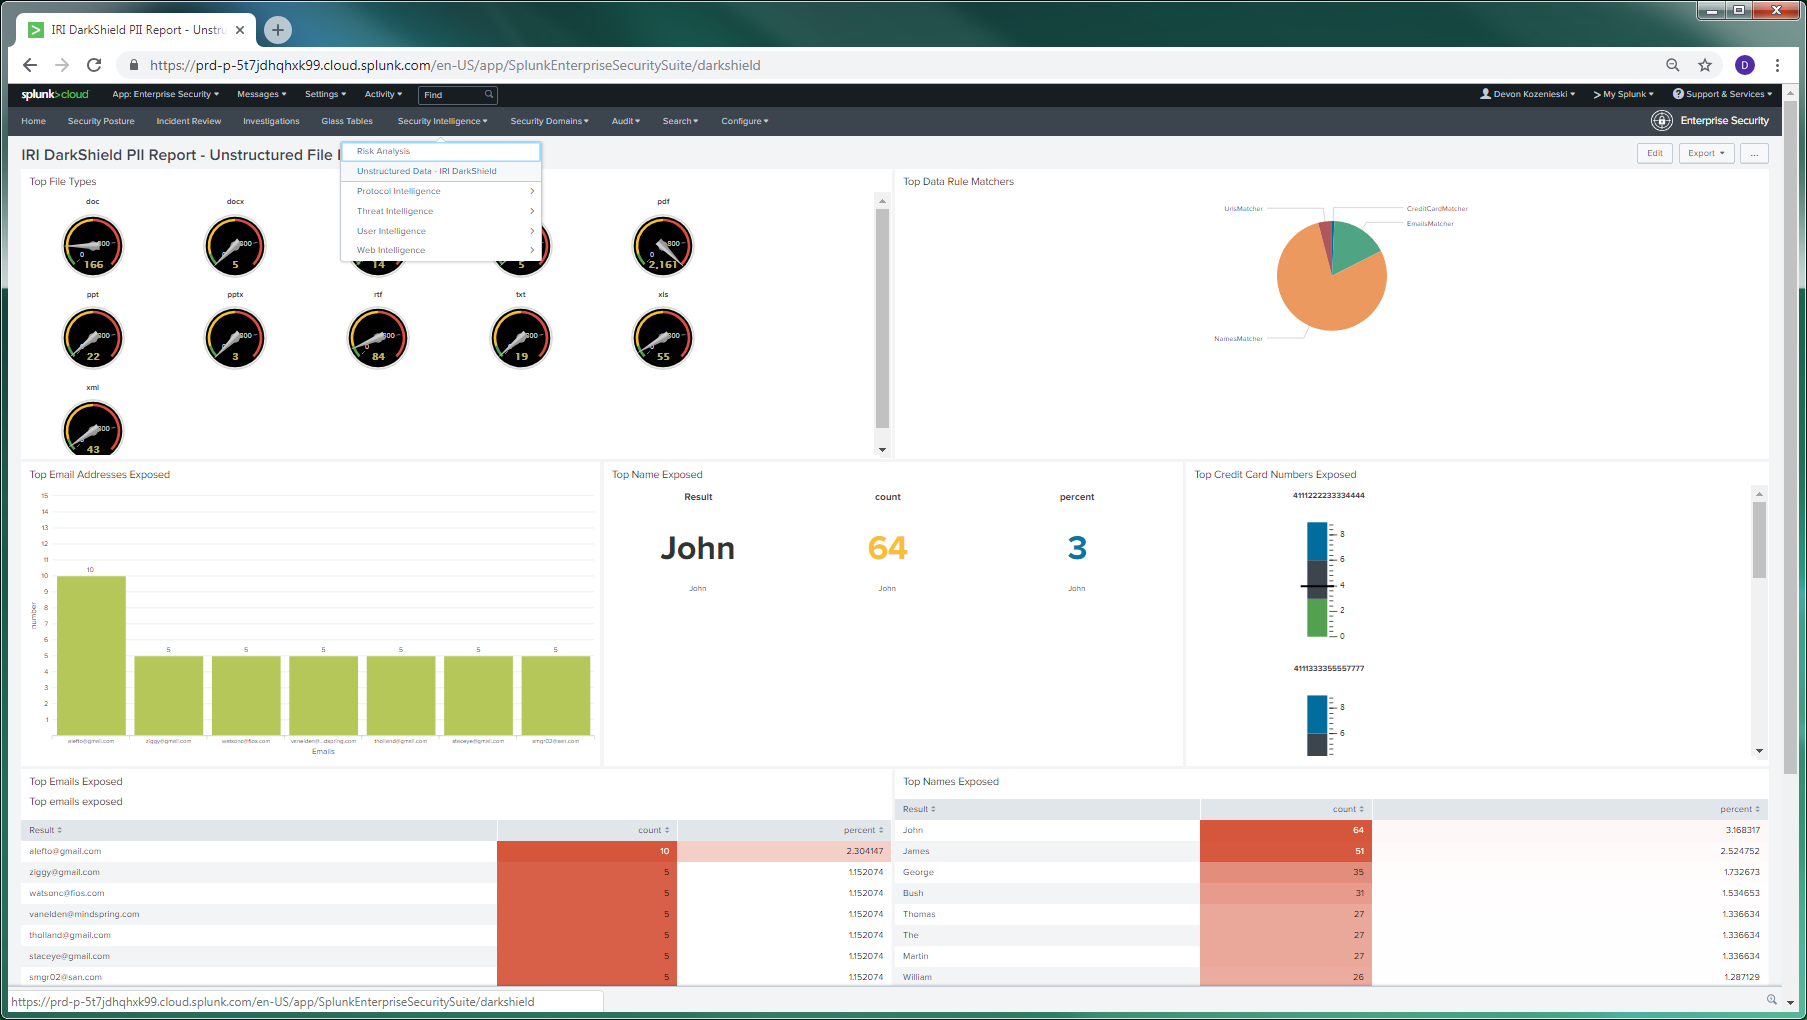Open Security Posture nav item
This screenshot has height=1020, width=1807.
click(101, 121)
